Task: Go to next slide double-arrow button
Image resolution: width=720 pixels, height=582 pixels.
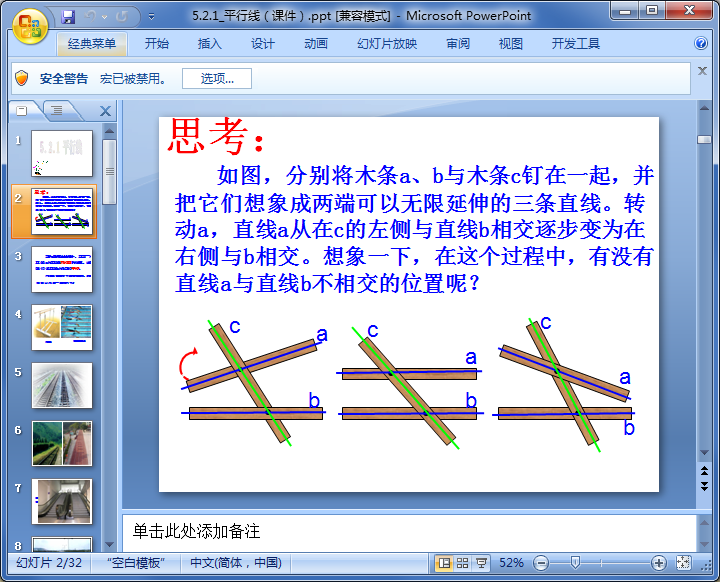Action: tap(704, 486)
